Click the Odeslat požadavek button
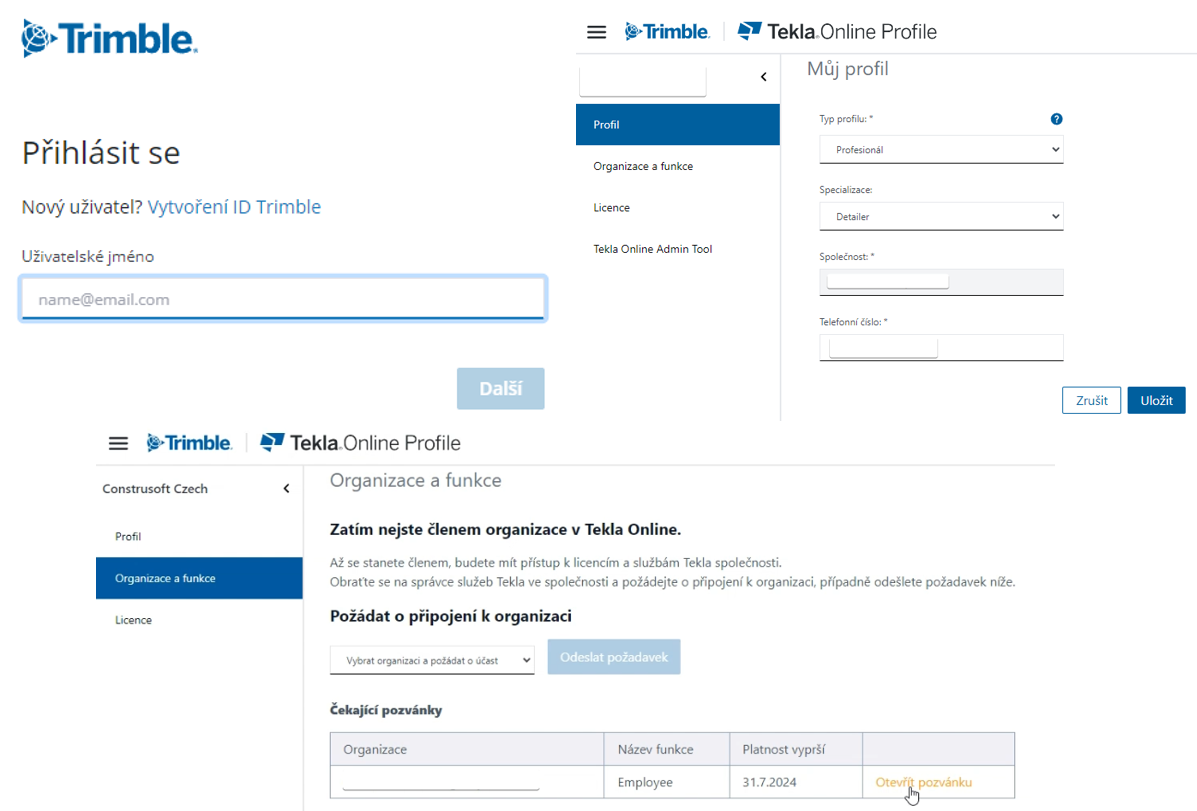Viewport: 1197px width, 811px height. (x=614, y=657)
